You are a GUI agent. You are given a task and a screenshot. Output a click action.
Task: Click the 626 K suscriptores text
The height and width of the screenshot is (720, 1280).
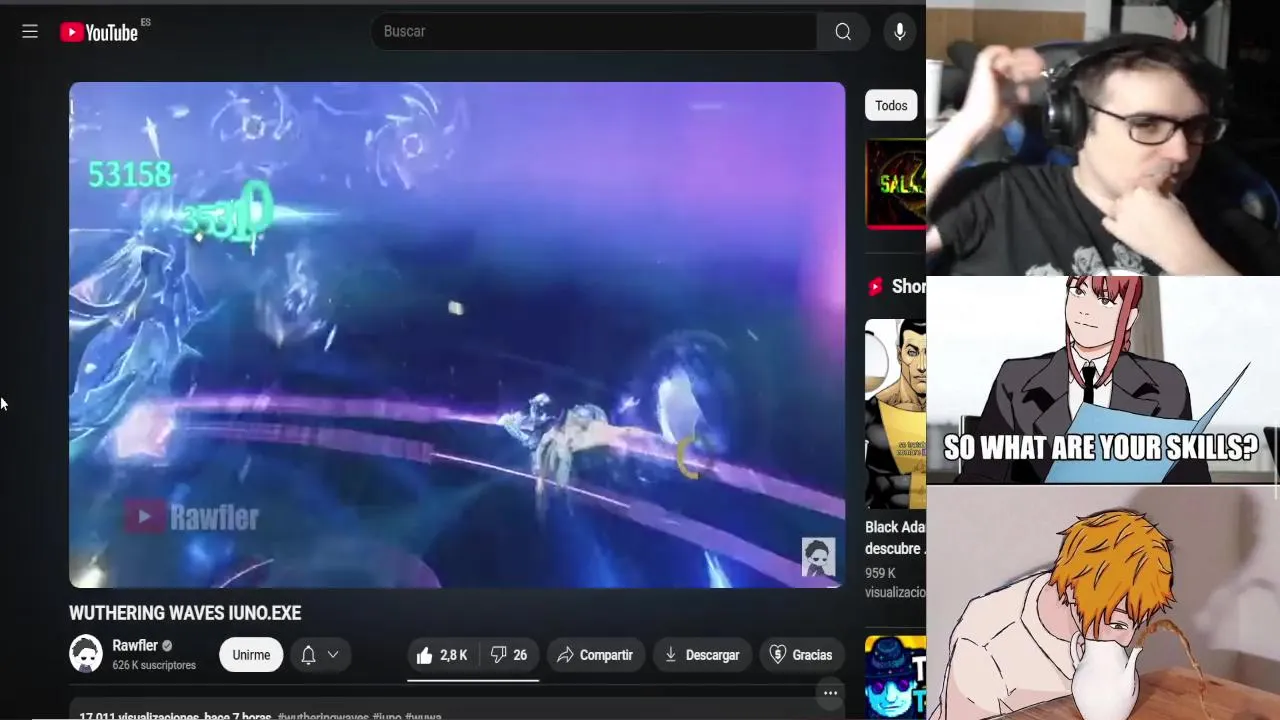pos(154,665)
